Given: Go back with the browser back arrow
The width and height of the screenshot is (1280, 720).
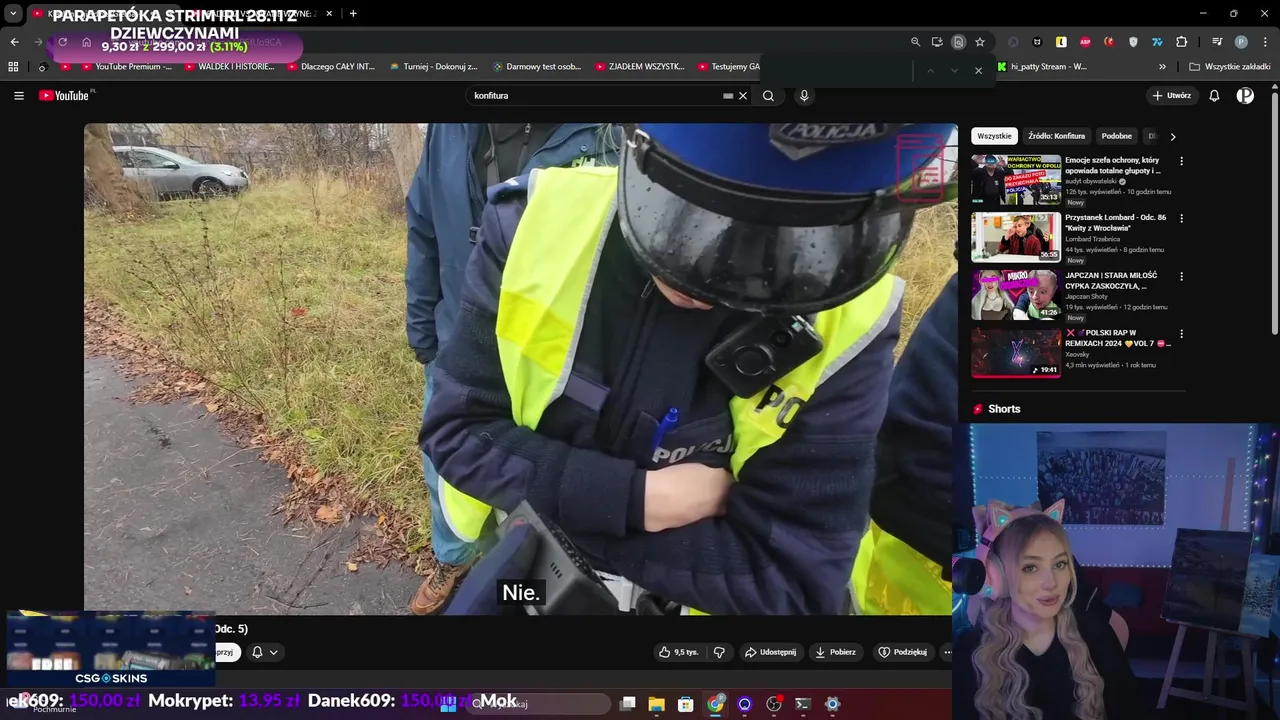Looking at the screenshot, I should 14,42.
